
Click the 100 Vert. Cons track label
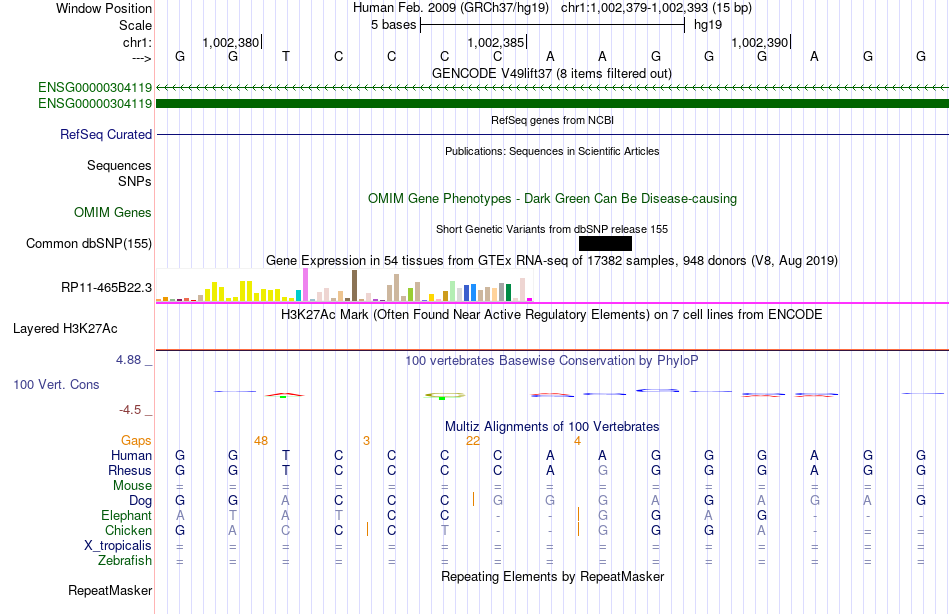click(56, 384)
